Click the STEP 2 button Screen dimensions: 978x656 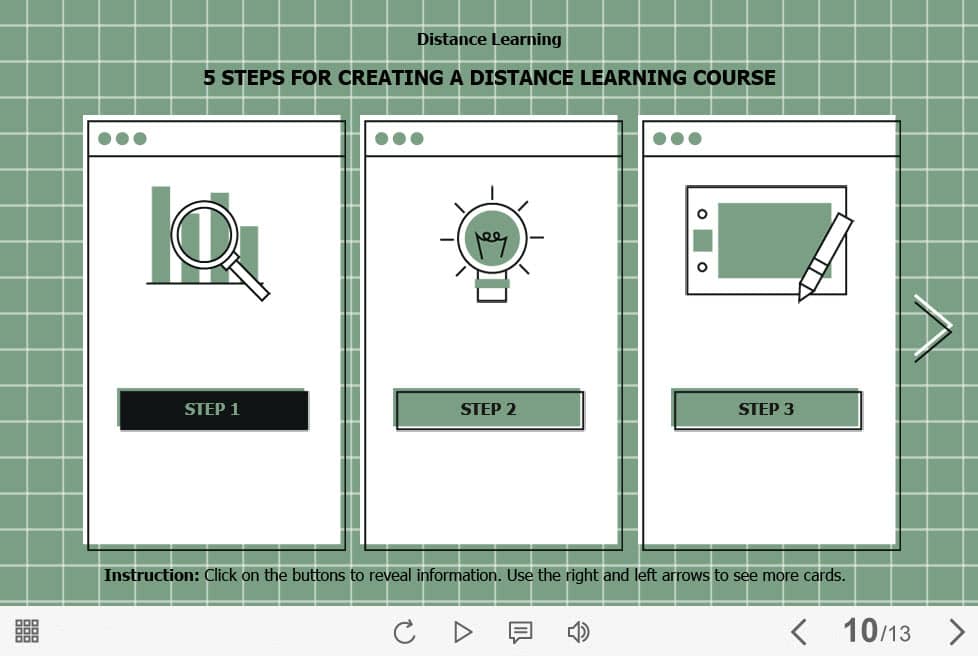click(489, 410)
